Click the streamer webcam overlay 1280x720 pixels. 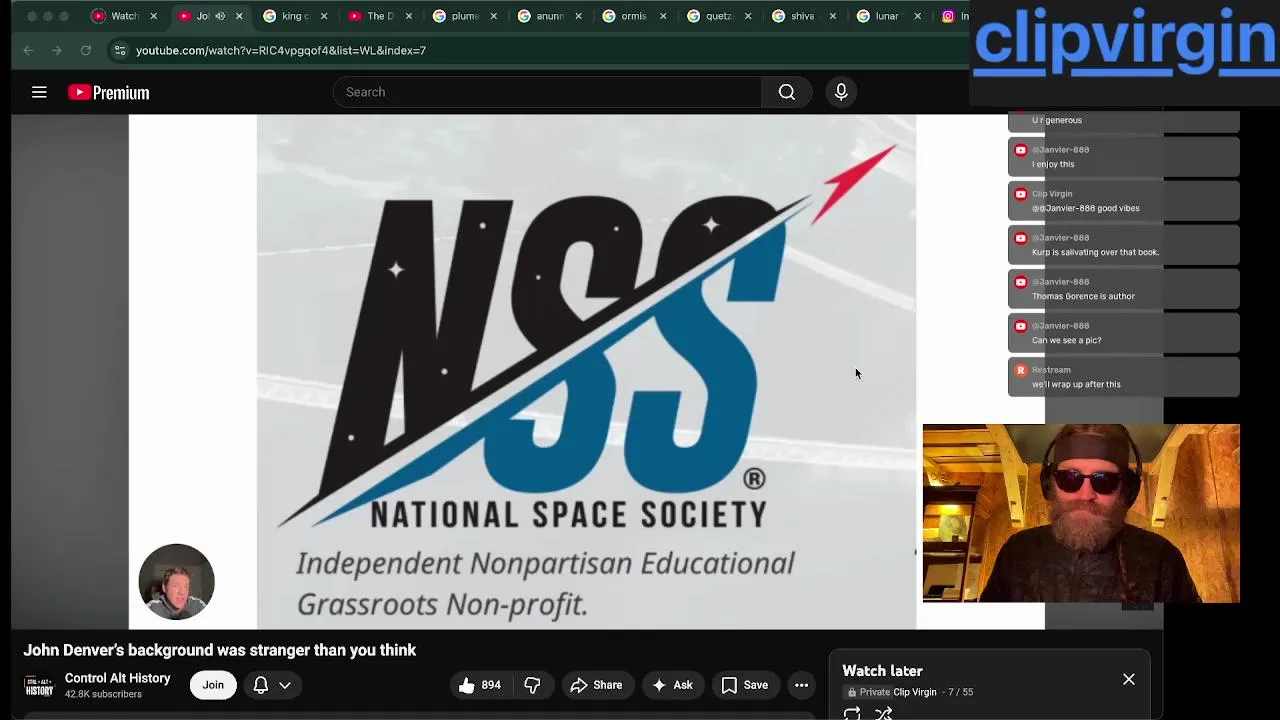[1081, 513]
